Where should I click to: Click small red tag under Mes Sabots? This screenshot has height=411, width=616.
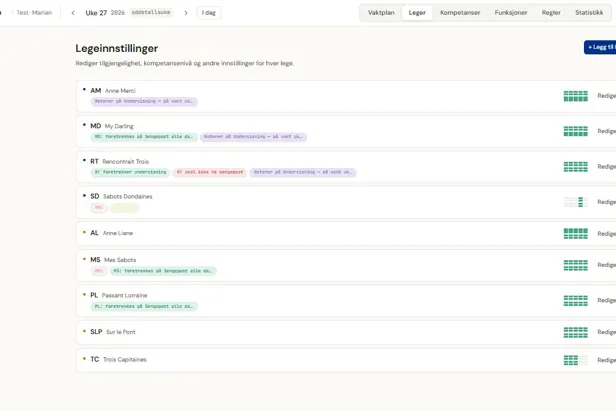coord(99,271)
